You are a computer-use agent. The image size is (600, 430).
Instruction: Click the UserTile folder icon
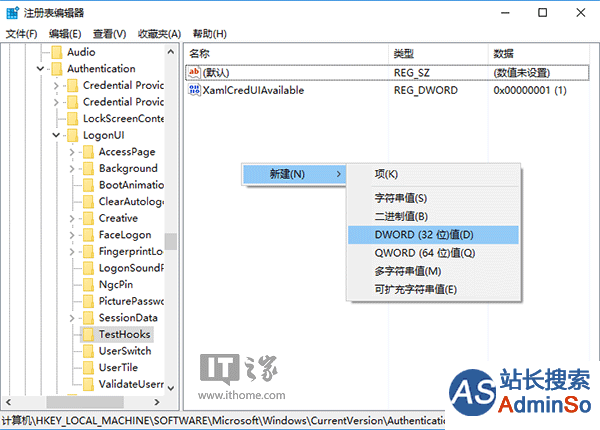tap(88, 367)
